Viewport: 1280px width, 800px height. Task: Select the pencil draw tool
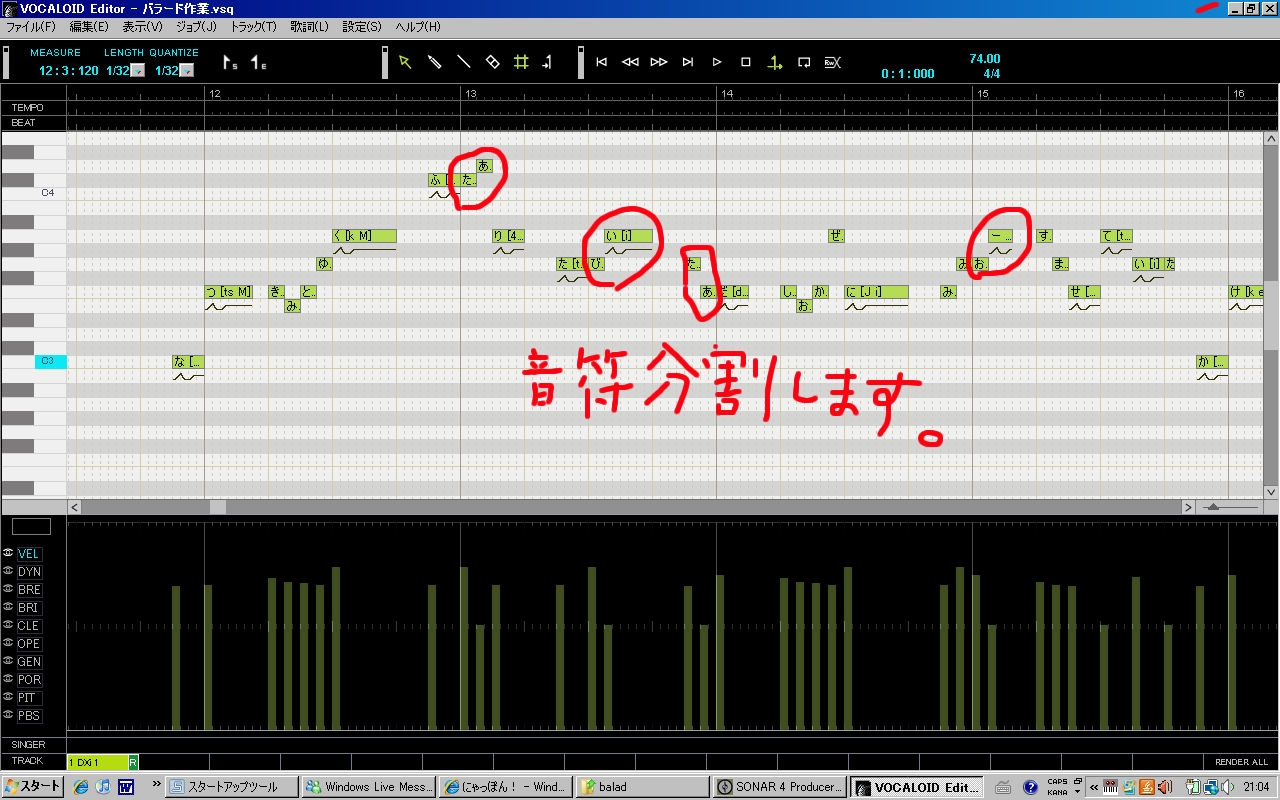tap(434, 62)
